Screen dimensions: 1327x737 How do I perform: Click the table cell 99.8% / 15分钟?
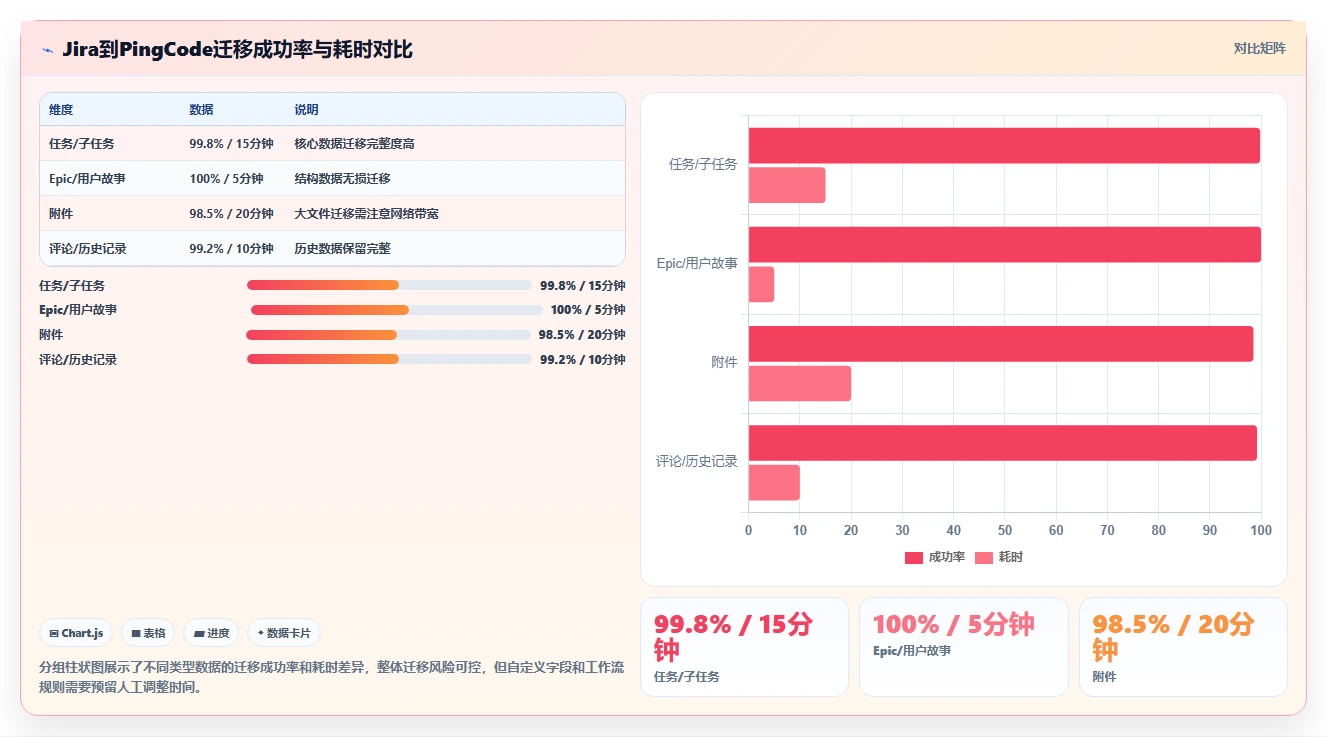coord(231,144)
